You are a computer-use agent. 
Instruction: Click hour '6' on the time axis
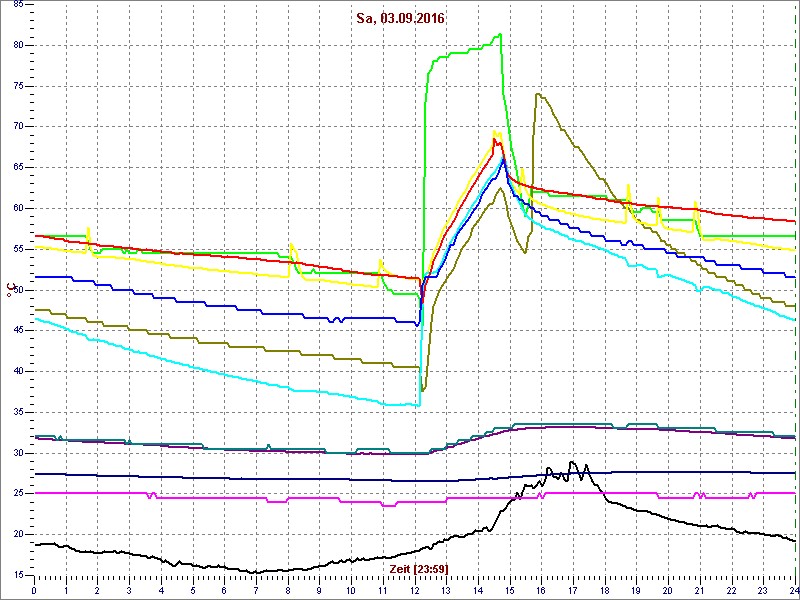[224, 590]
